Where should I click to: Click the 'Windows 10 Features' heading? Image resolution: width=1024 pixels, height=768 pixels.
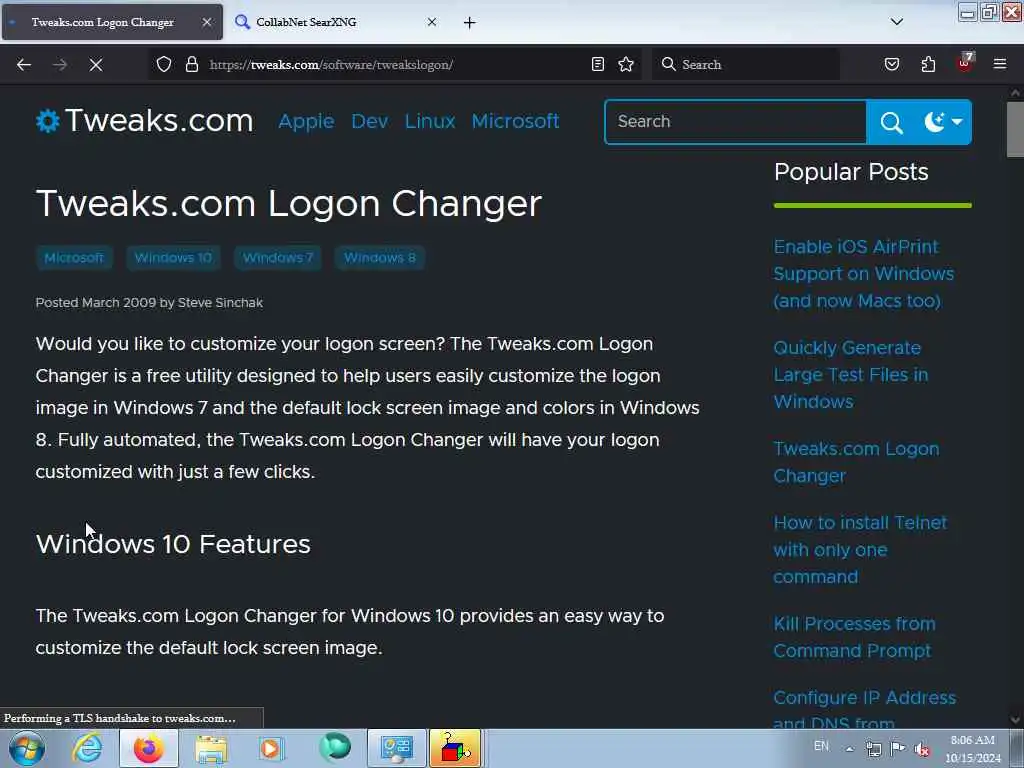173,545
